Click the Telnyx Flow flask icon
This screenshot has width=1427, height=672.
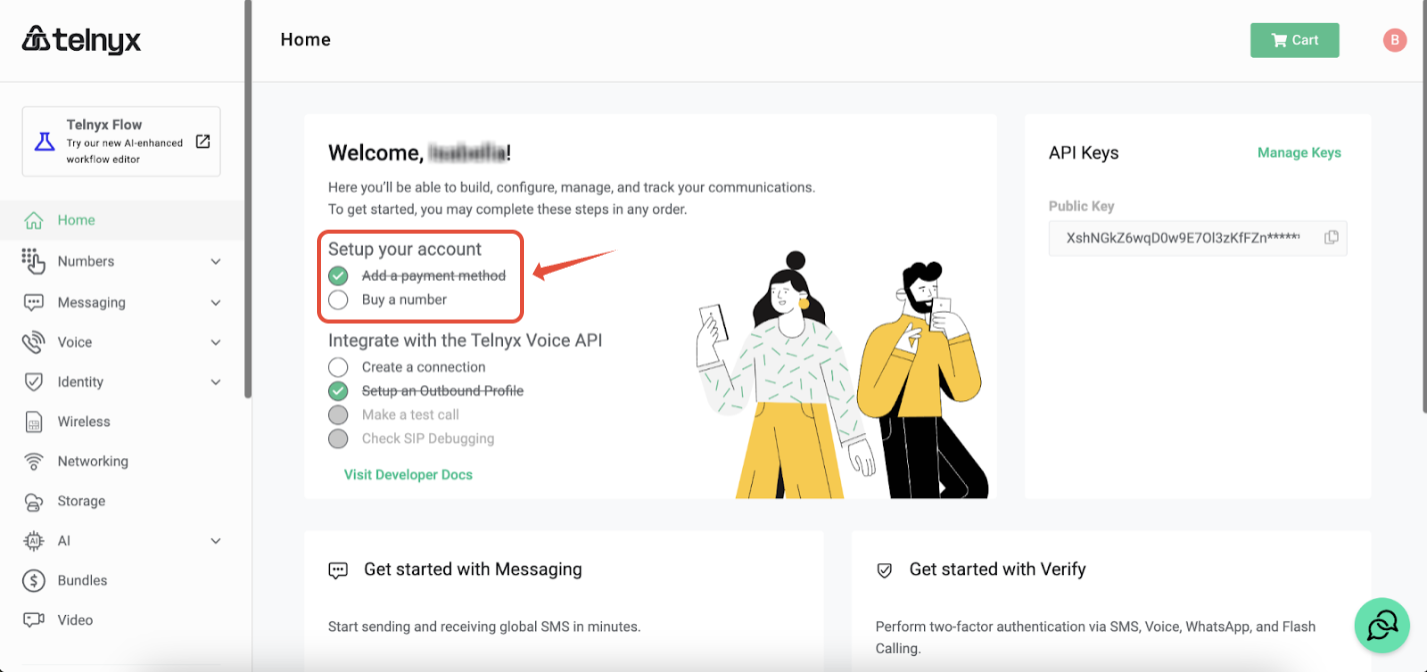coord(44,141)
